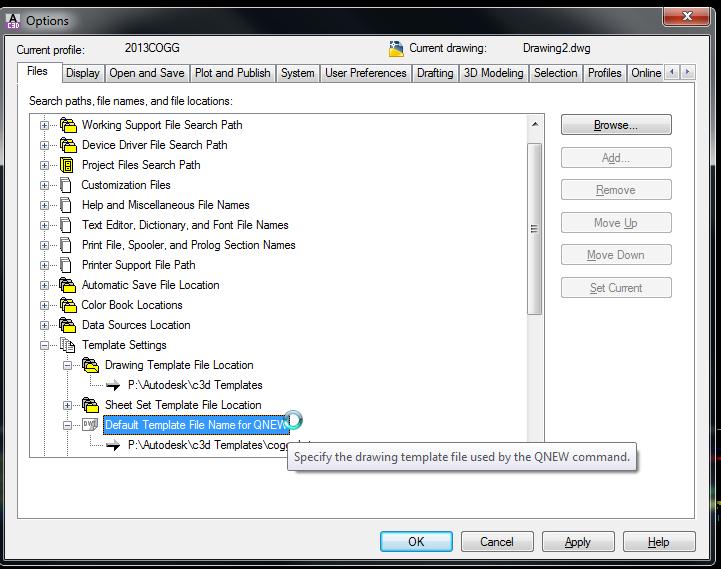Click the Device Driver File Search Path folder icon
Viewport: 721px width, 569px height.
[68, 145]
